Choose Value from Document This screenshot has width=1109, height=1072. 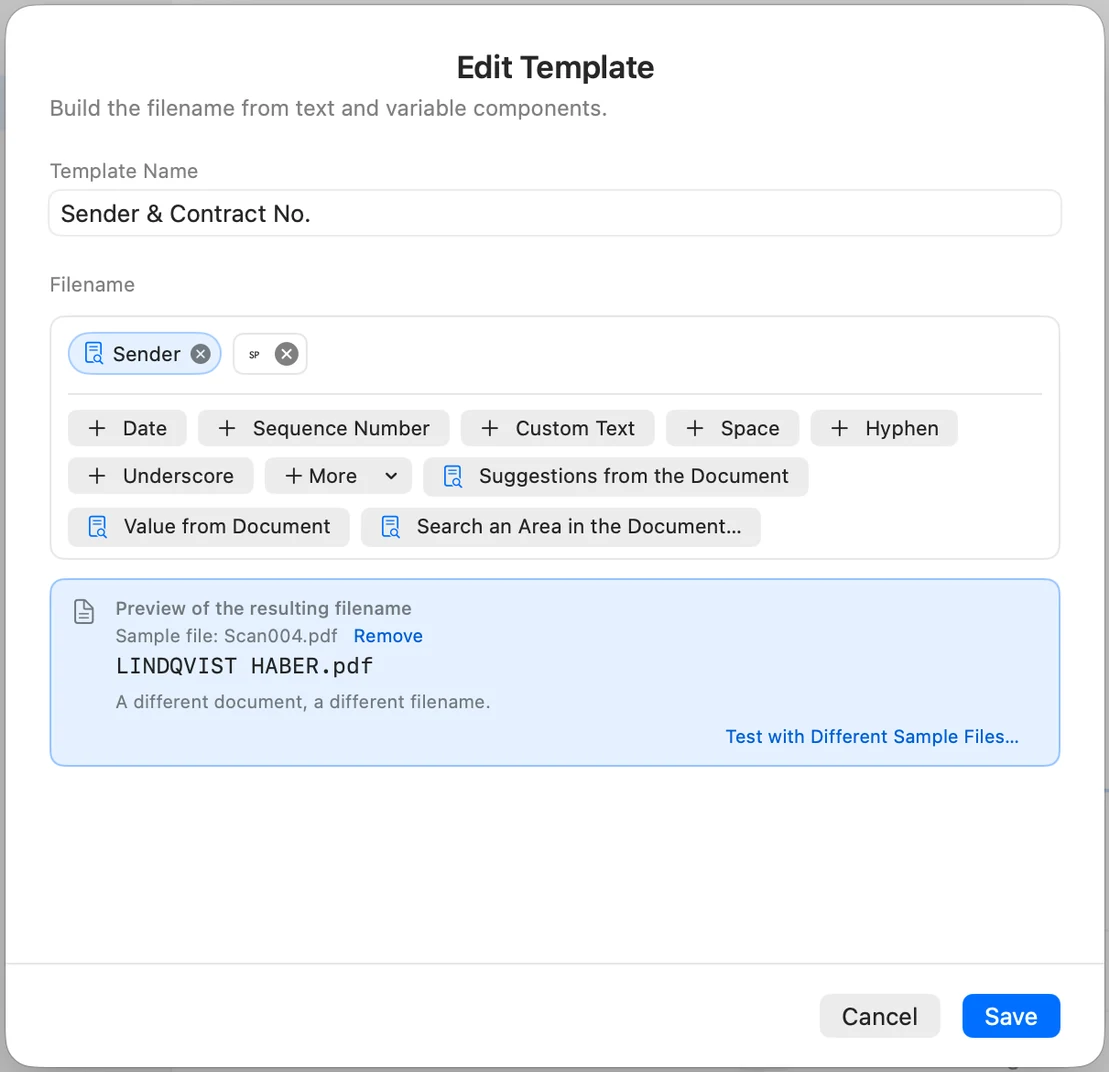(209, 527)
